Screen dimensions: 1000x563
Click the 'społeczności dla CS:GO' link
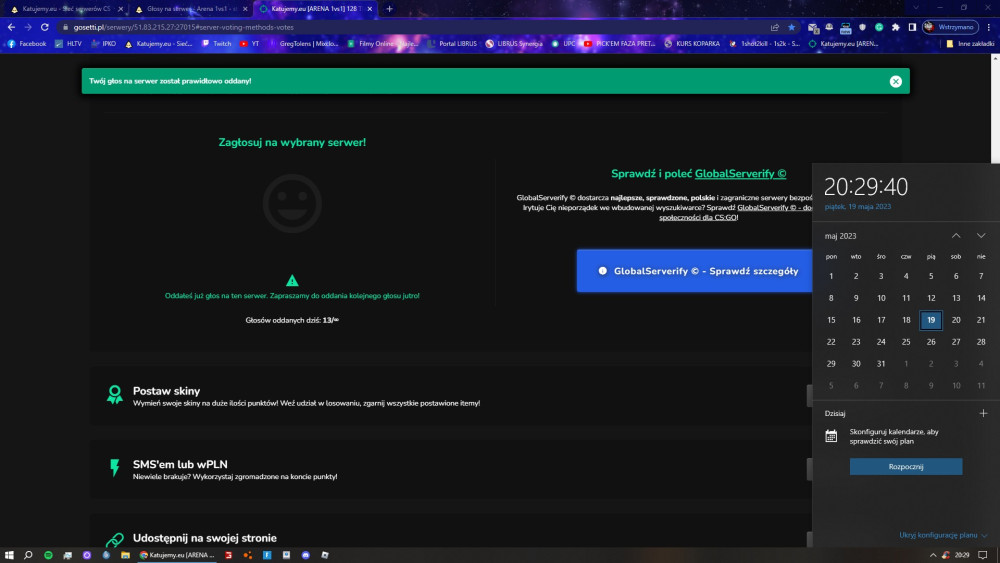(698, 217)
